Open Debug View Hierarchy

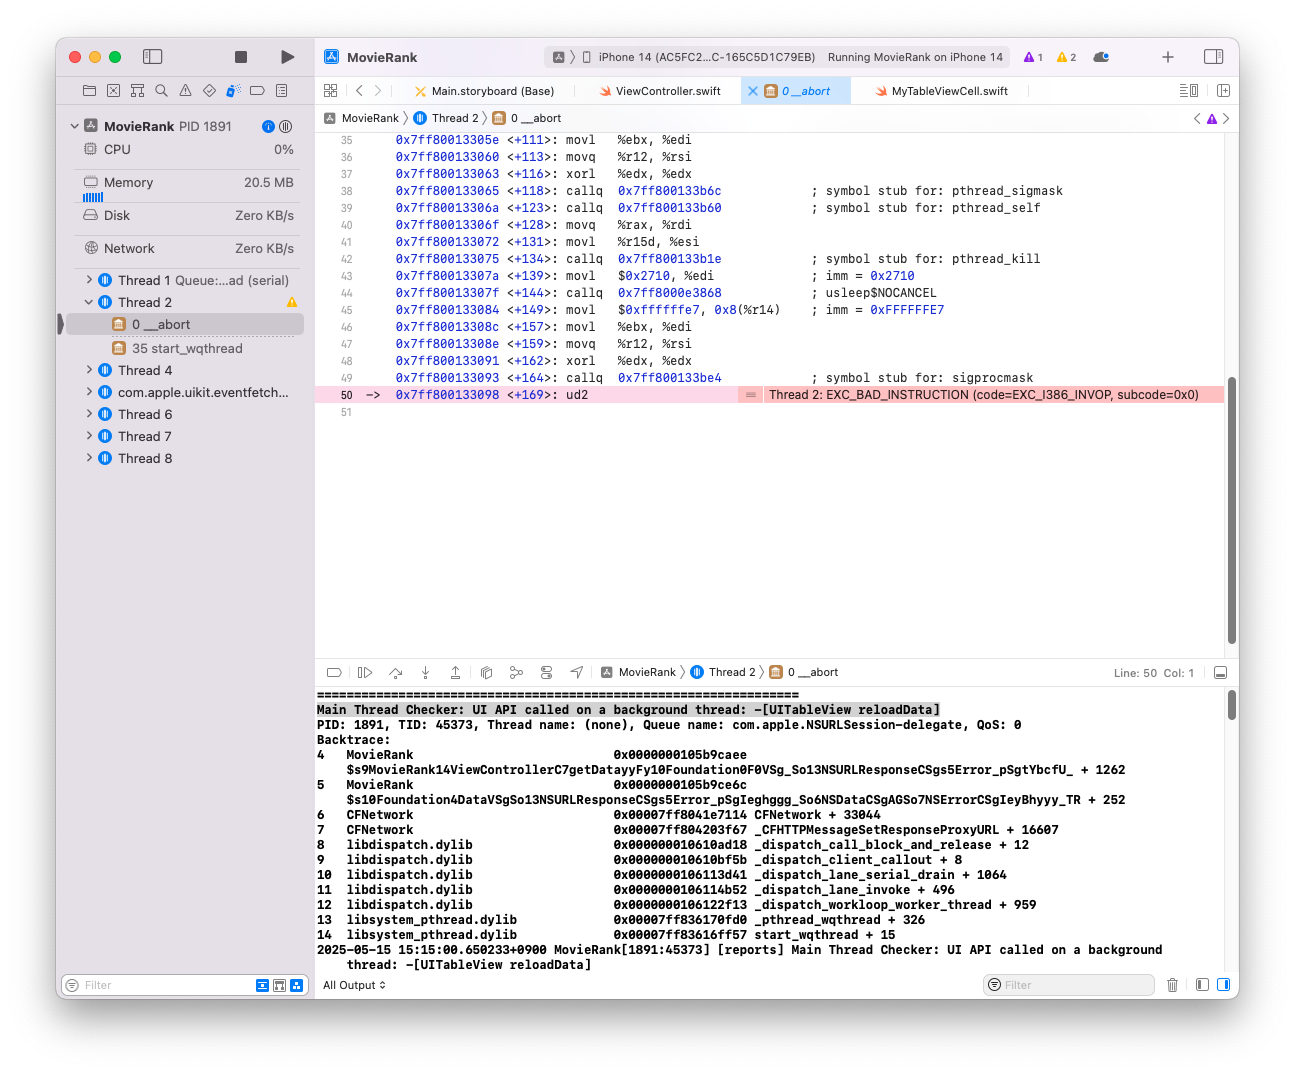click(486, 673)
